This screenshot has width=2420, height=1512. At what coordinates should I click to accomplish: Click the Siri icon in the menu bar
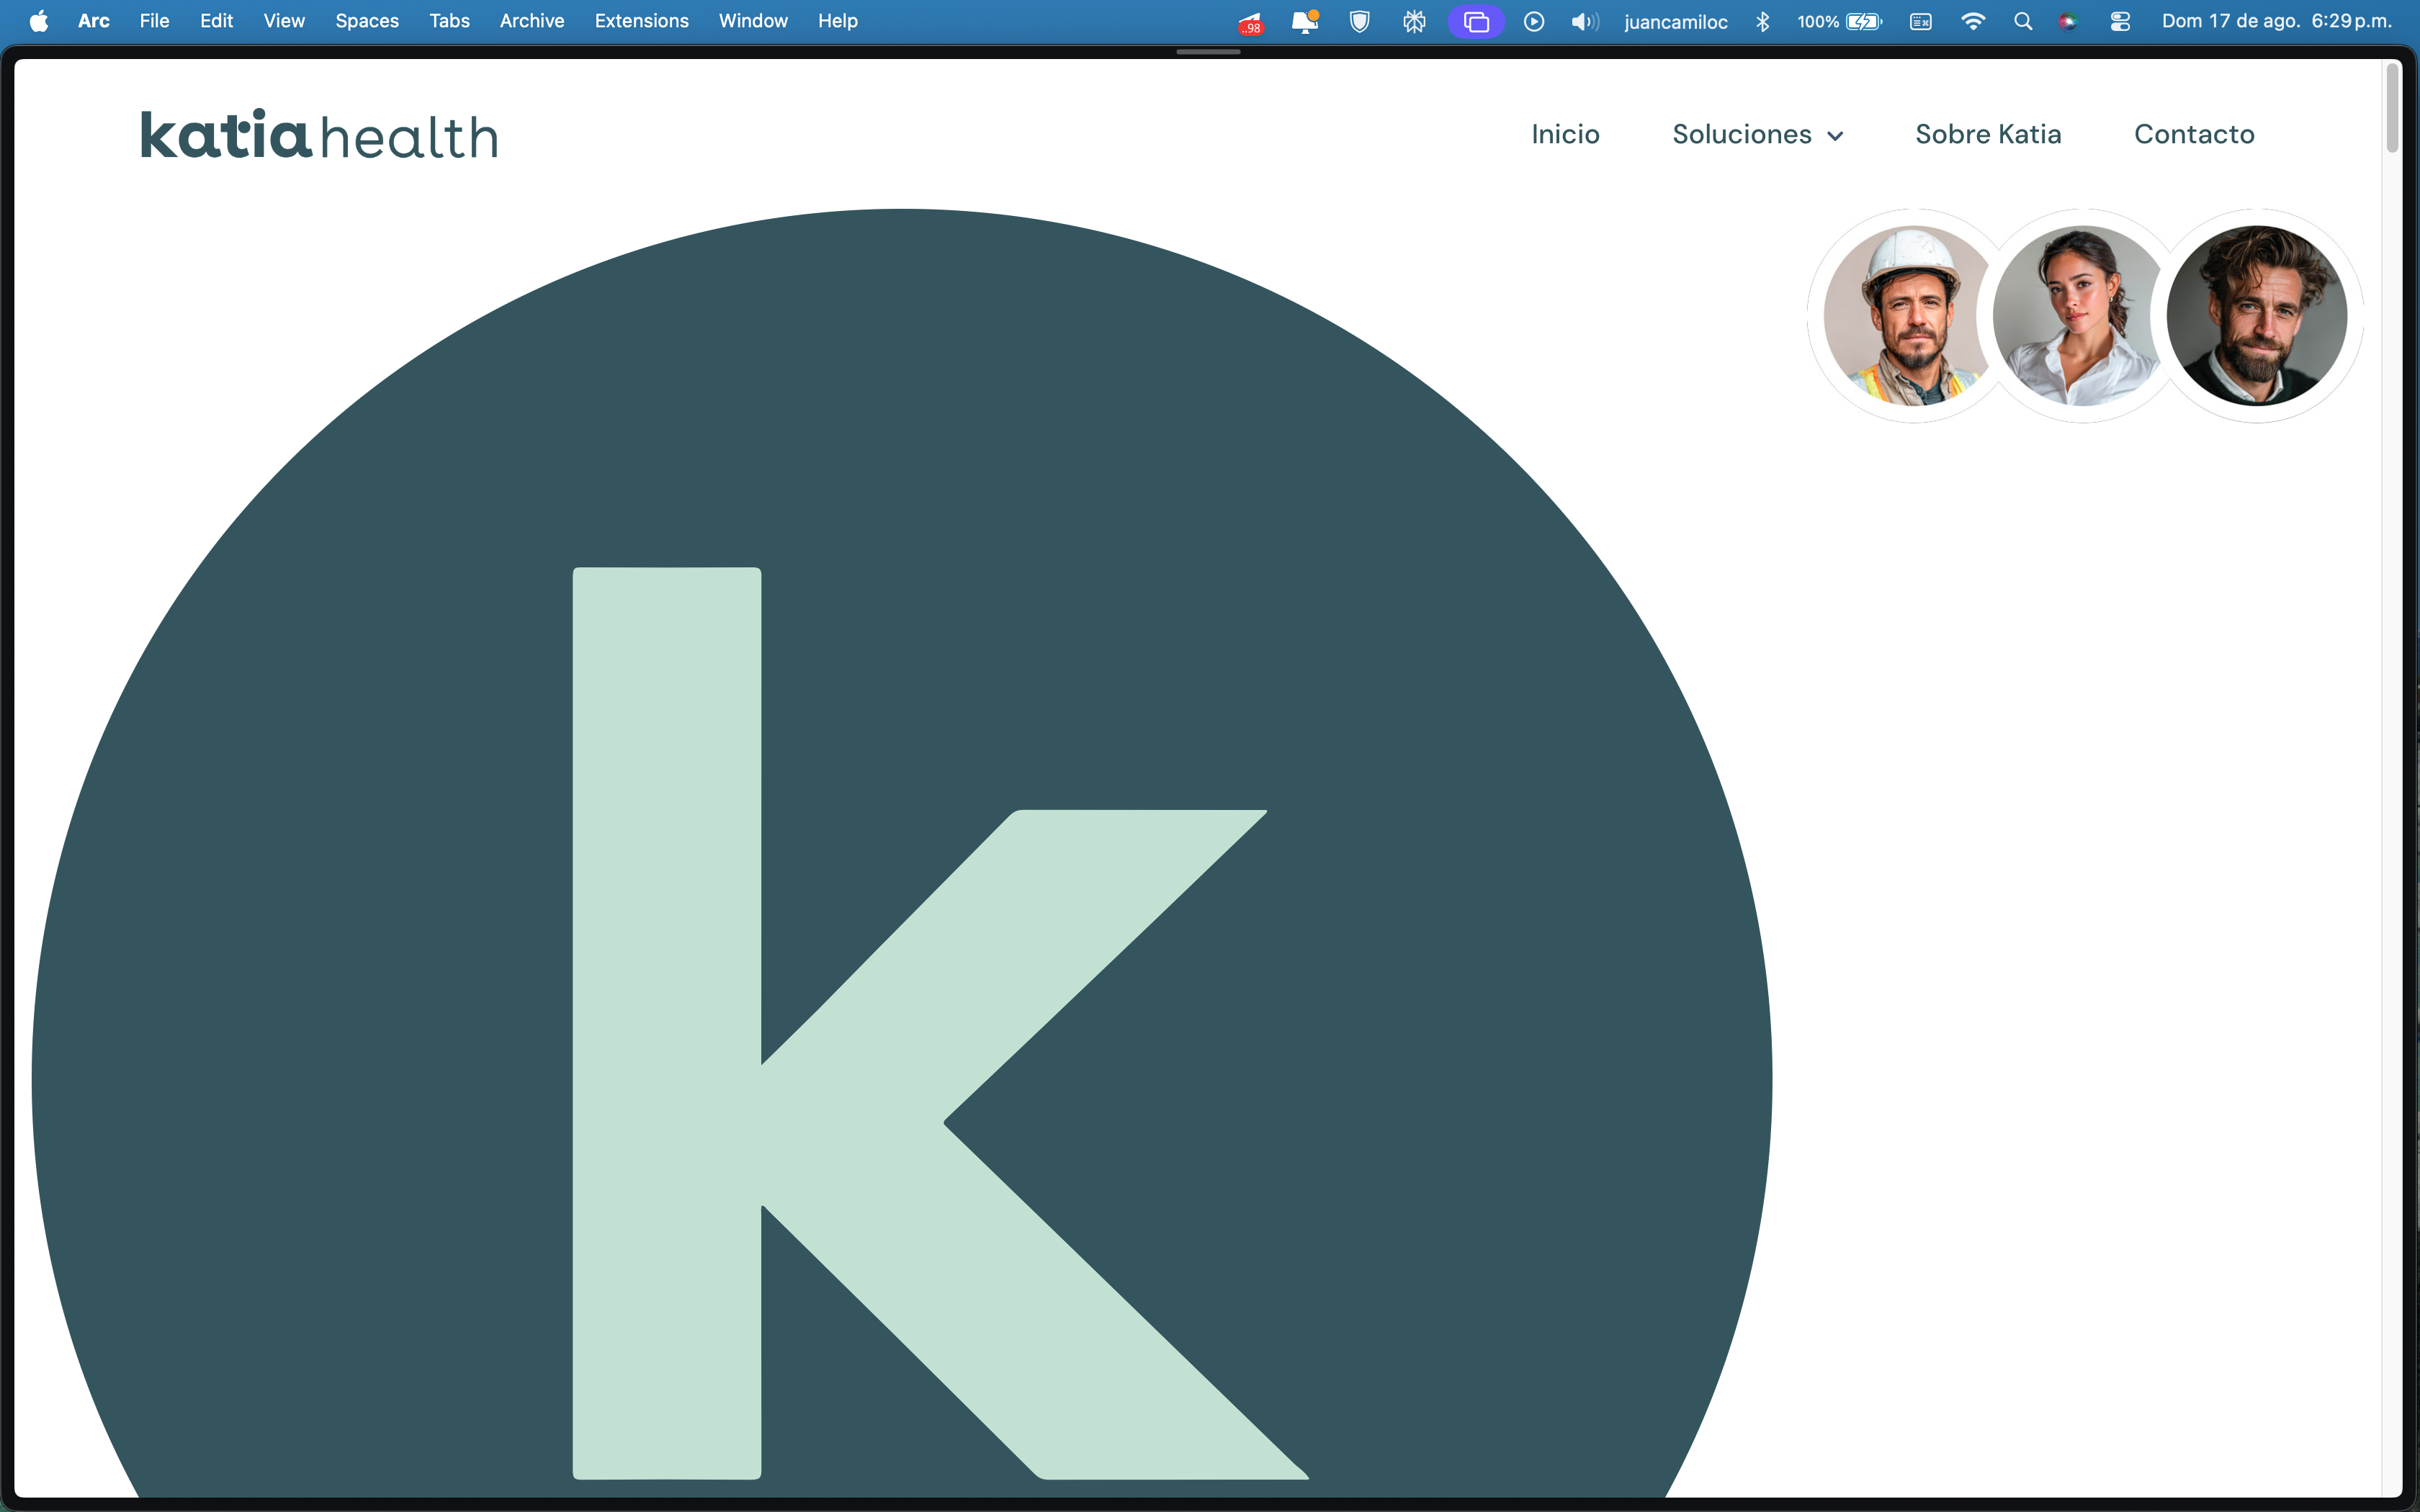coord(2068,21)
